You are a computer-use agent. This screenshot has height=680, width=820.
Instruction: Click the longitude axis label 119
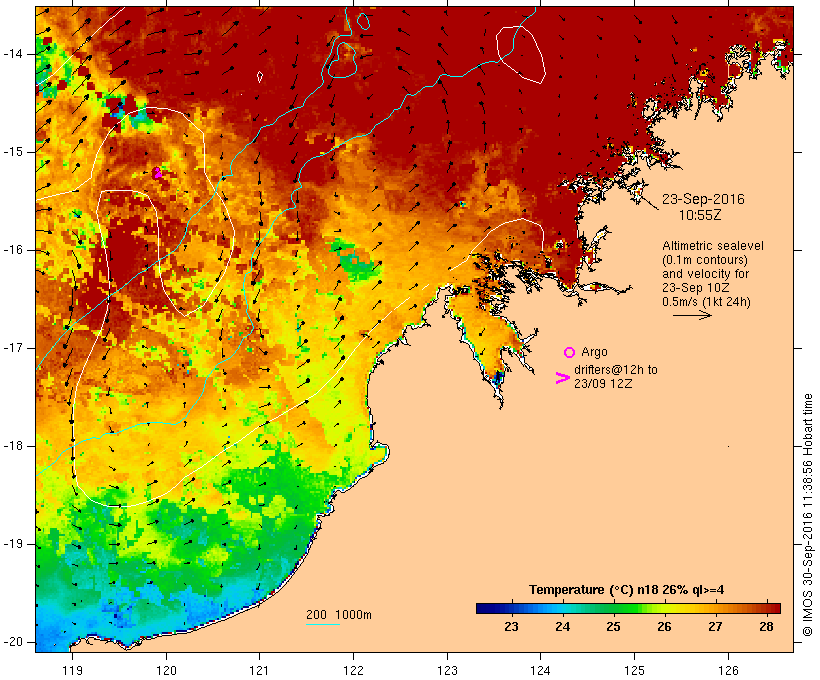(72, 670)
